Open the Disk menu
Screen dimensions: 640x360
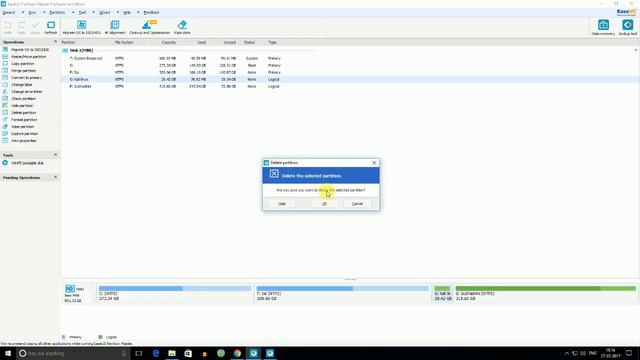(82, 13)
